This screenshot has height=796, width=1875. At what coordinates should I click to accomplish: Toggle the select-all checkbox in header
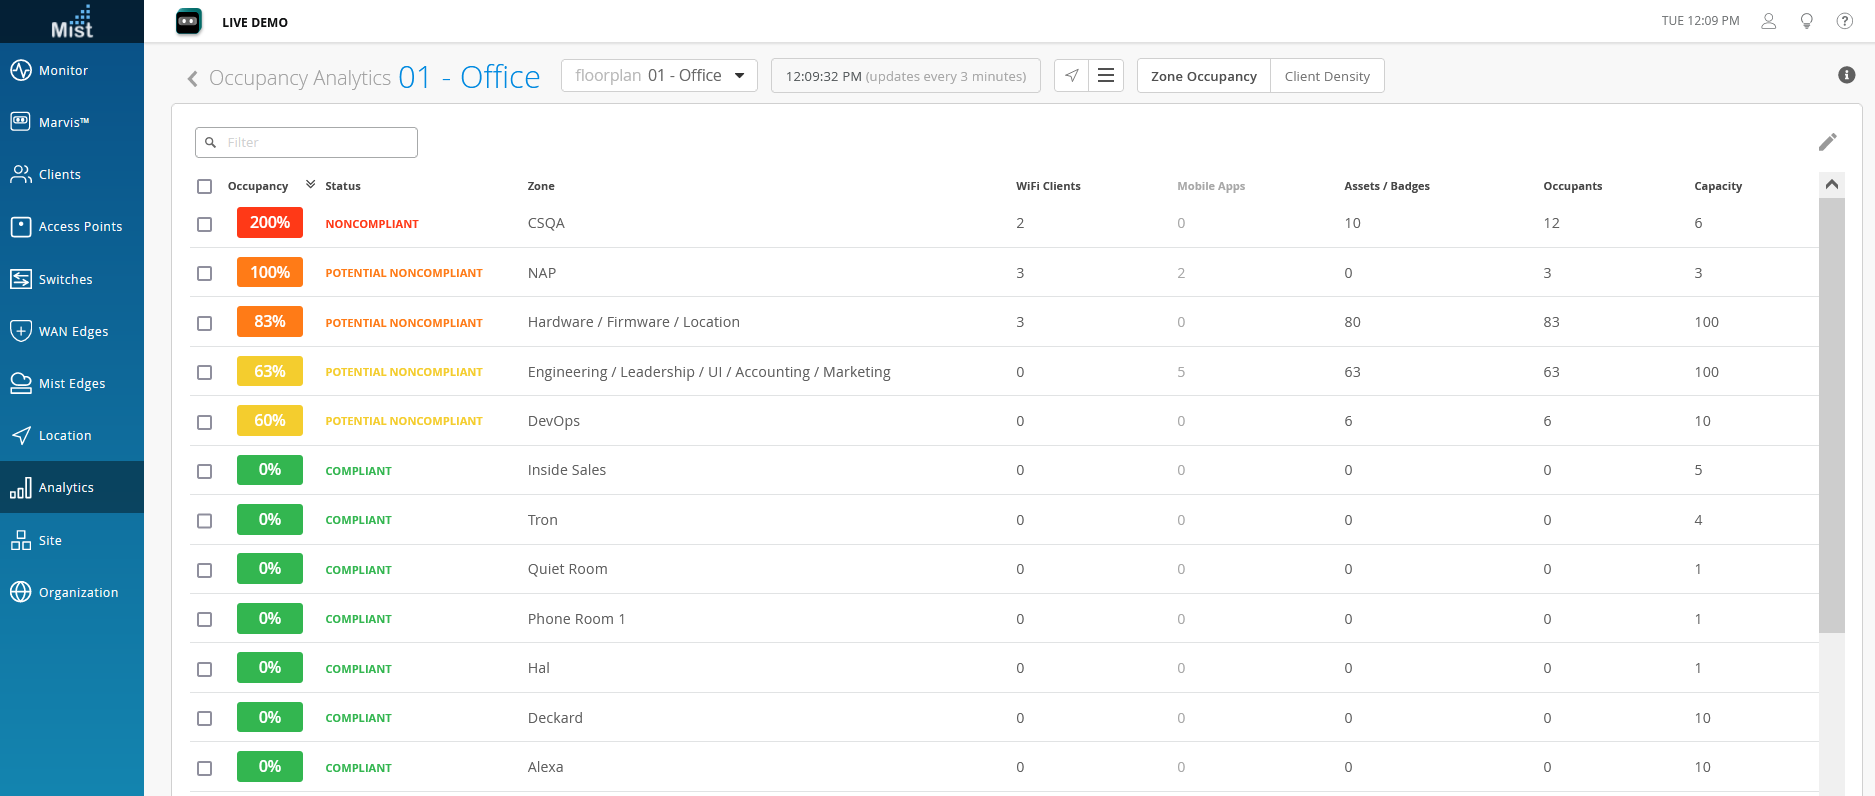point(205,186)
